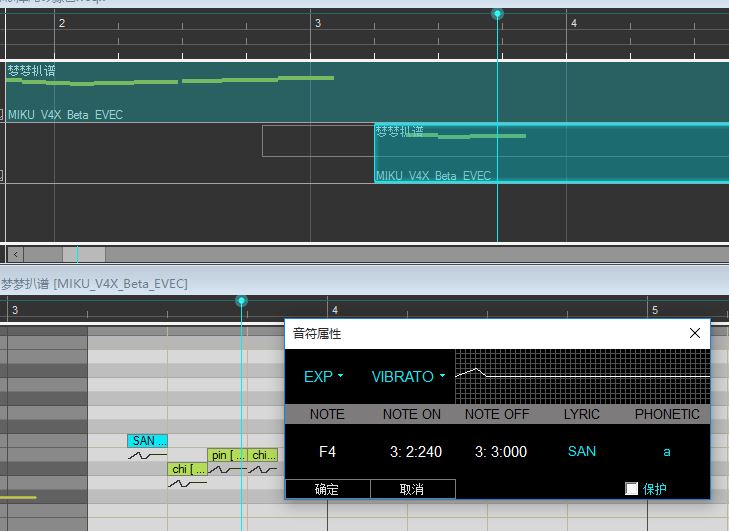Edit the PHONETIC value a
The height and width of the screenshot is (531, 729).
[667, 451]
